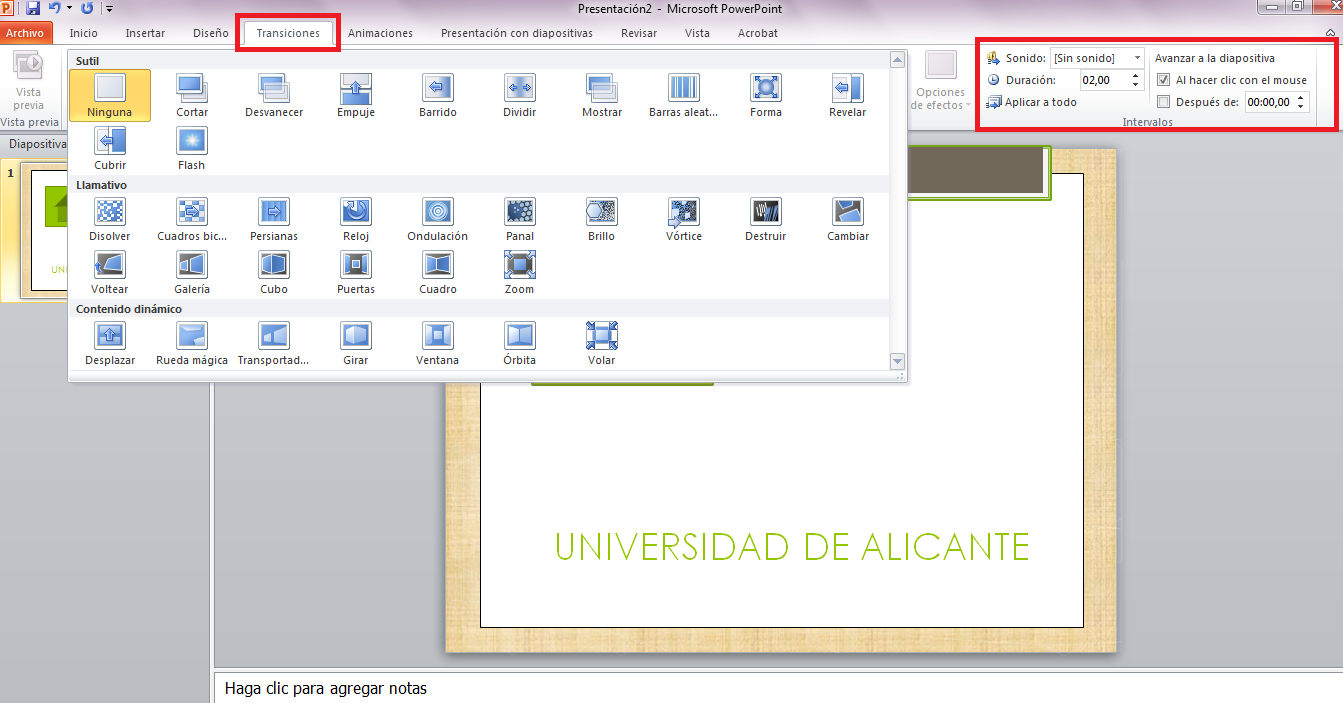This screenshot has width=1343, height=703.
Task: Open the Acrobat tab
Action: coord(757,33)
